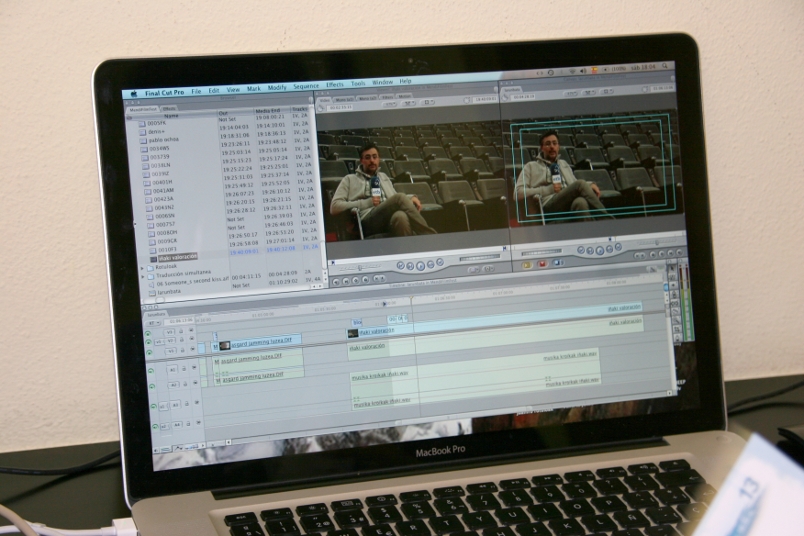
Task: Click the Viewer shuttle control
Action: tap(361, 267)
